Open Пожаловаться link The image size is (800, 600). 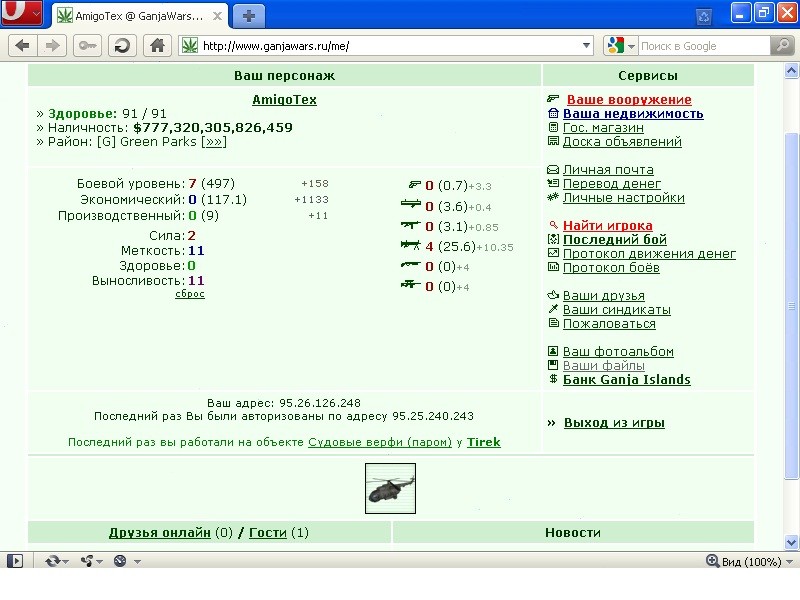pyautogui.click(x=609, y=323)
